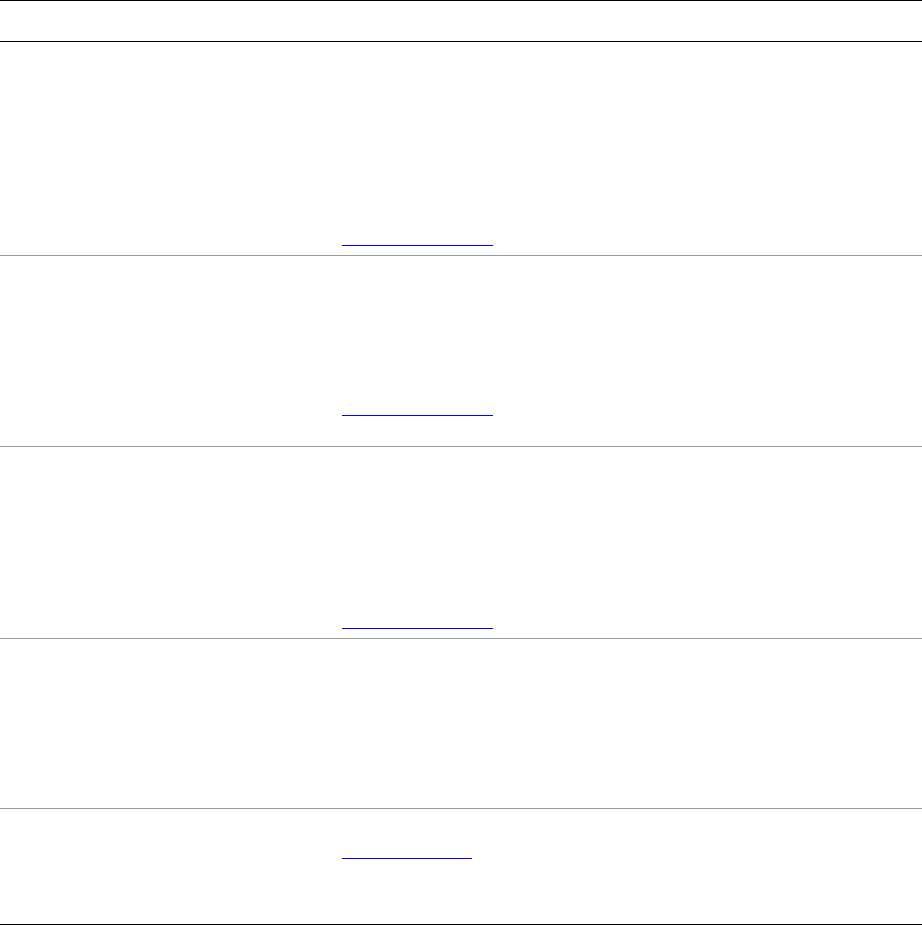922x925 pixels.
Task: Click the gray divider between third and fourth rows
Action: (460, 638)
